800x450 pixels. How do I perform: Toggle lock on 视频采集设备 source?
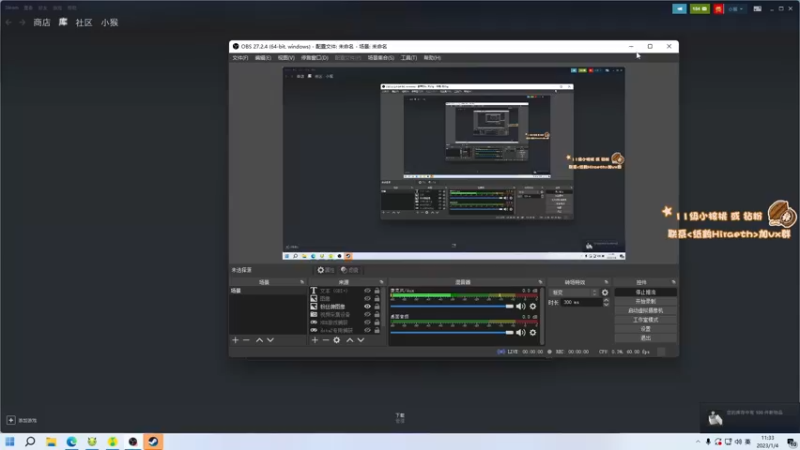(x=377, y=314)
